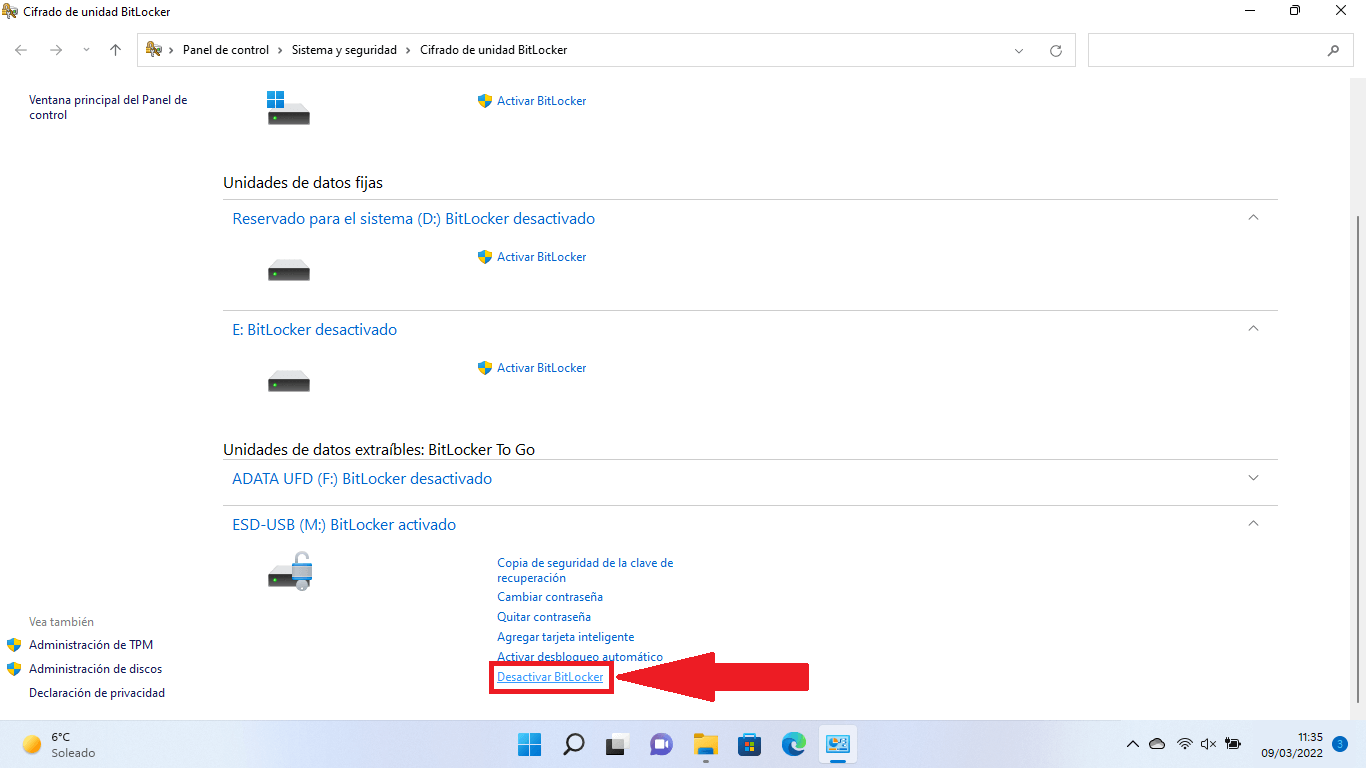
Task: Open 'Sistema y seguridad' breadcrumb
Action: coord(344,50)
